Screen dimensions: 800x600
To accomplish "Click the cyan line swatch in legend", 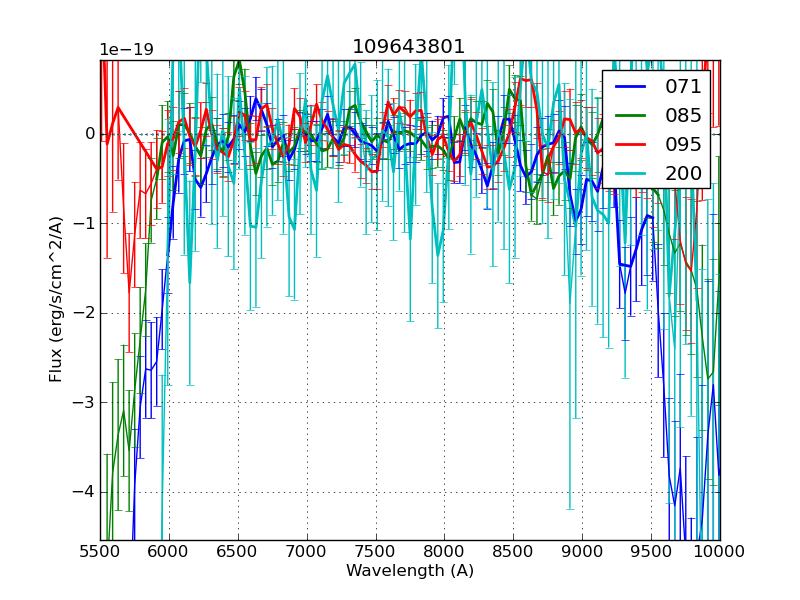I will [633, 173].
